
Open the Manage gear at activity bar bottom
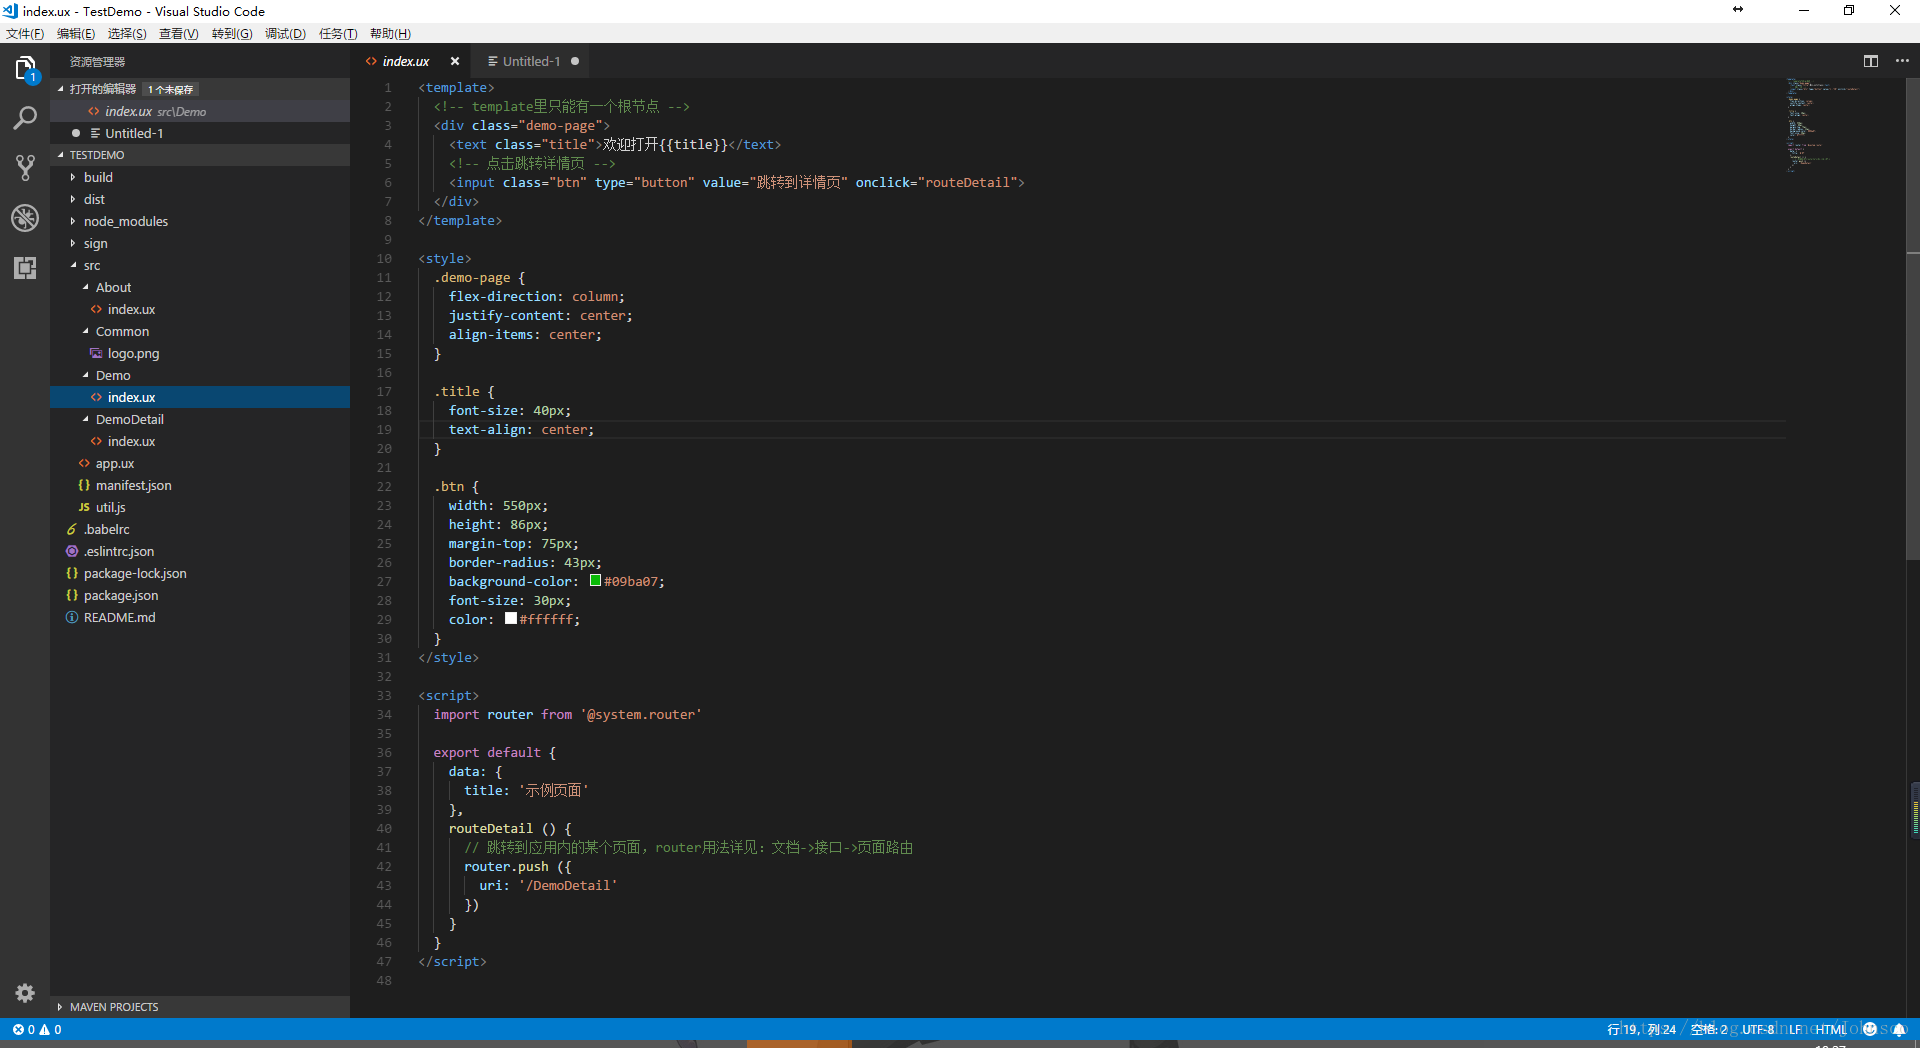point(25,993)
